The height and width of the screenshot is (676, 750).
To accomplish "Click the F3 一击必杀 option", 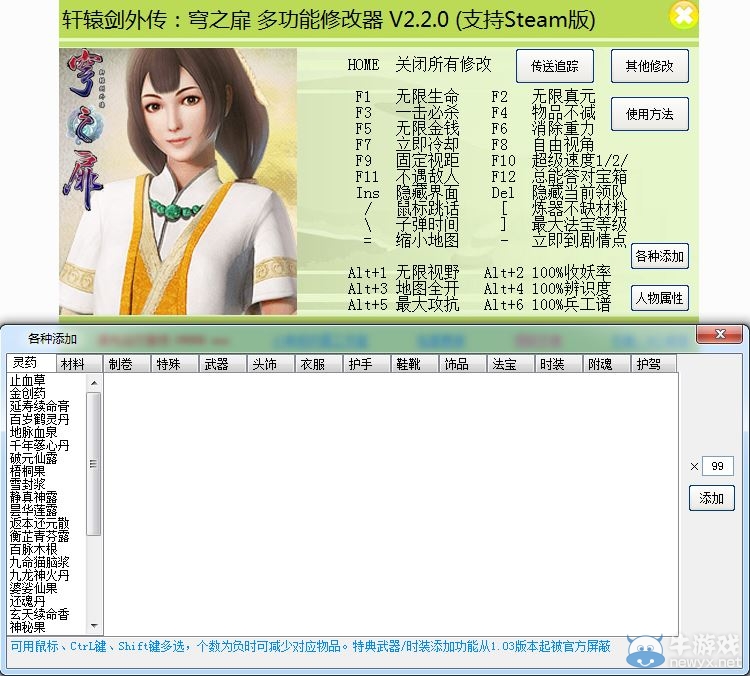I will click(x=407, y=113).
